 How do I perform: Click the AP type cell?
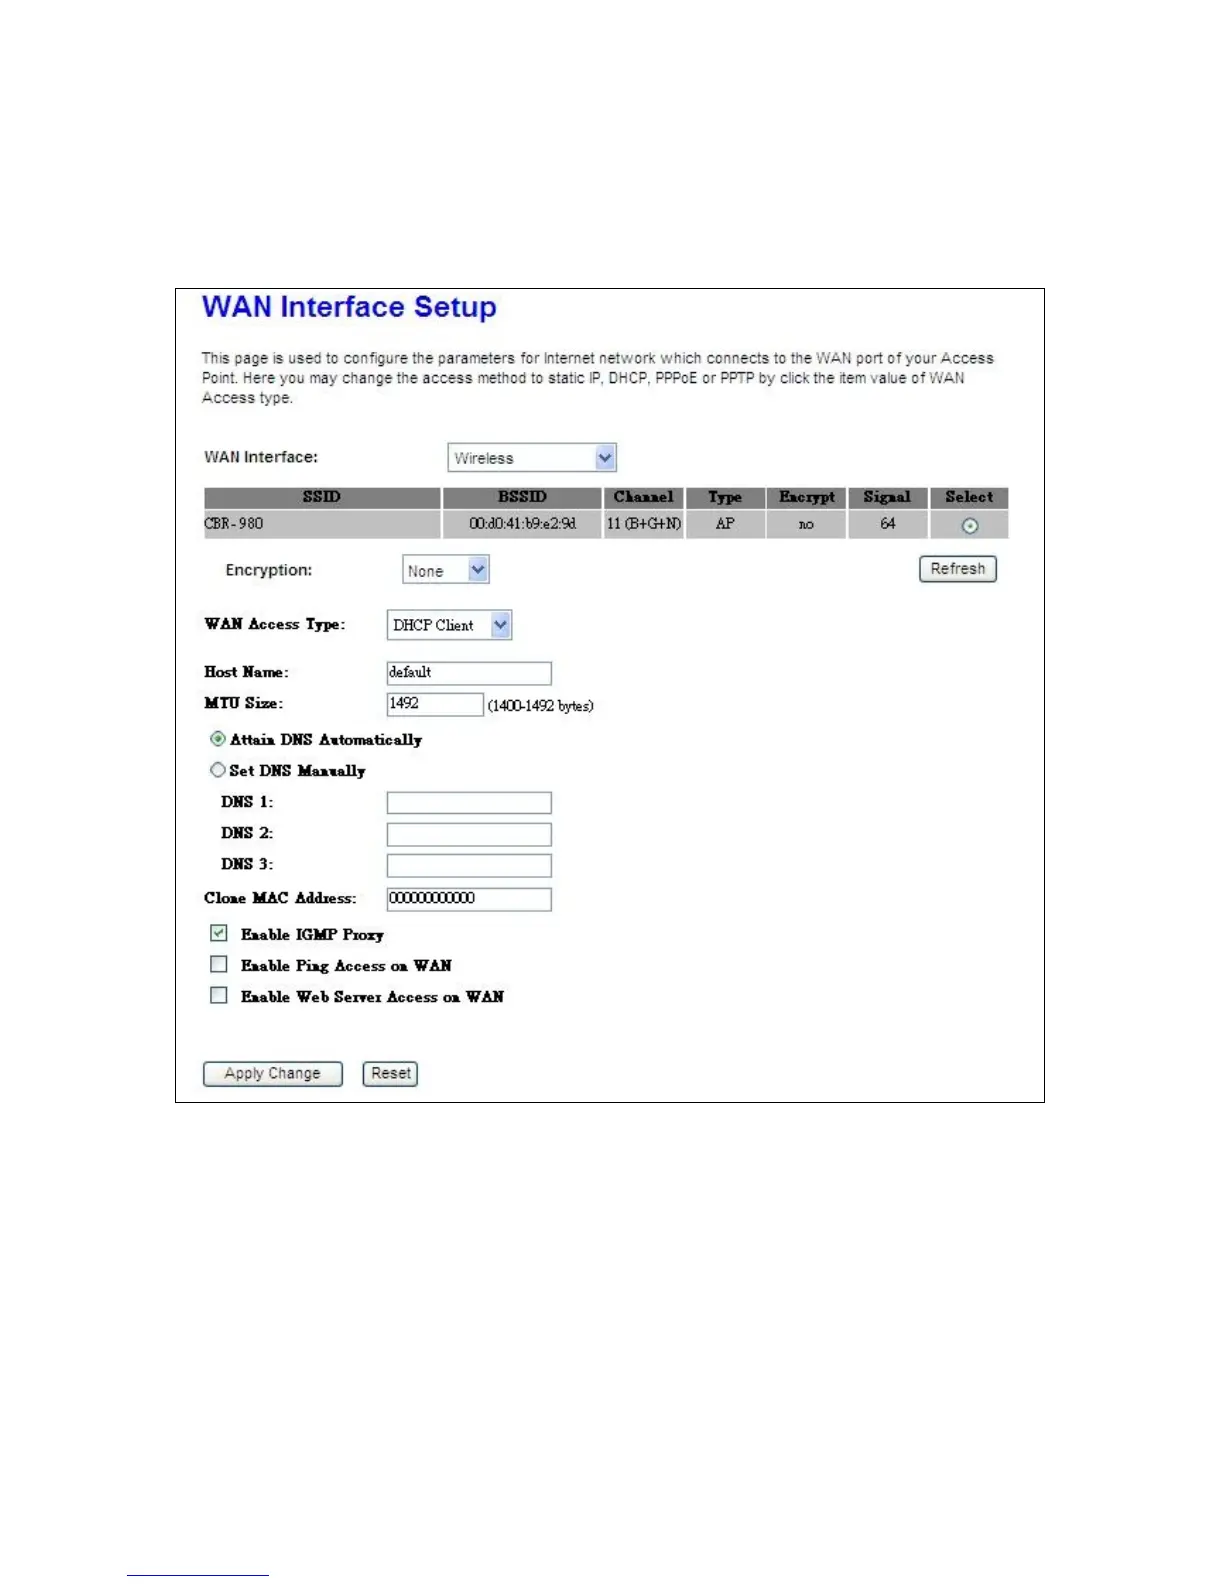tap(725, 524)
